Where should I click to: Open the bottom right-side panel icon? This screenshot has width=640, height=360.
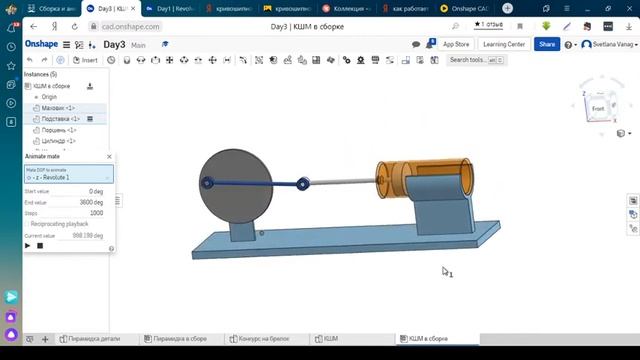point(633,229)
